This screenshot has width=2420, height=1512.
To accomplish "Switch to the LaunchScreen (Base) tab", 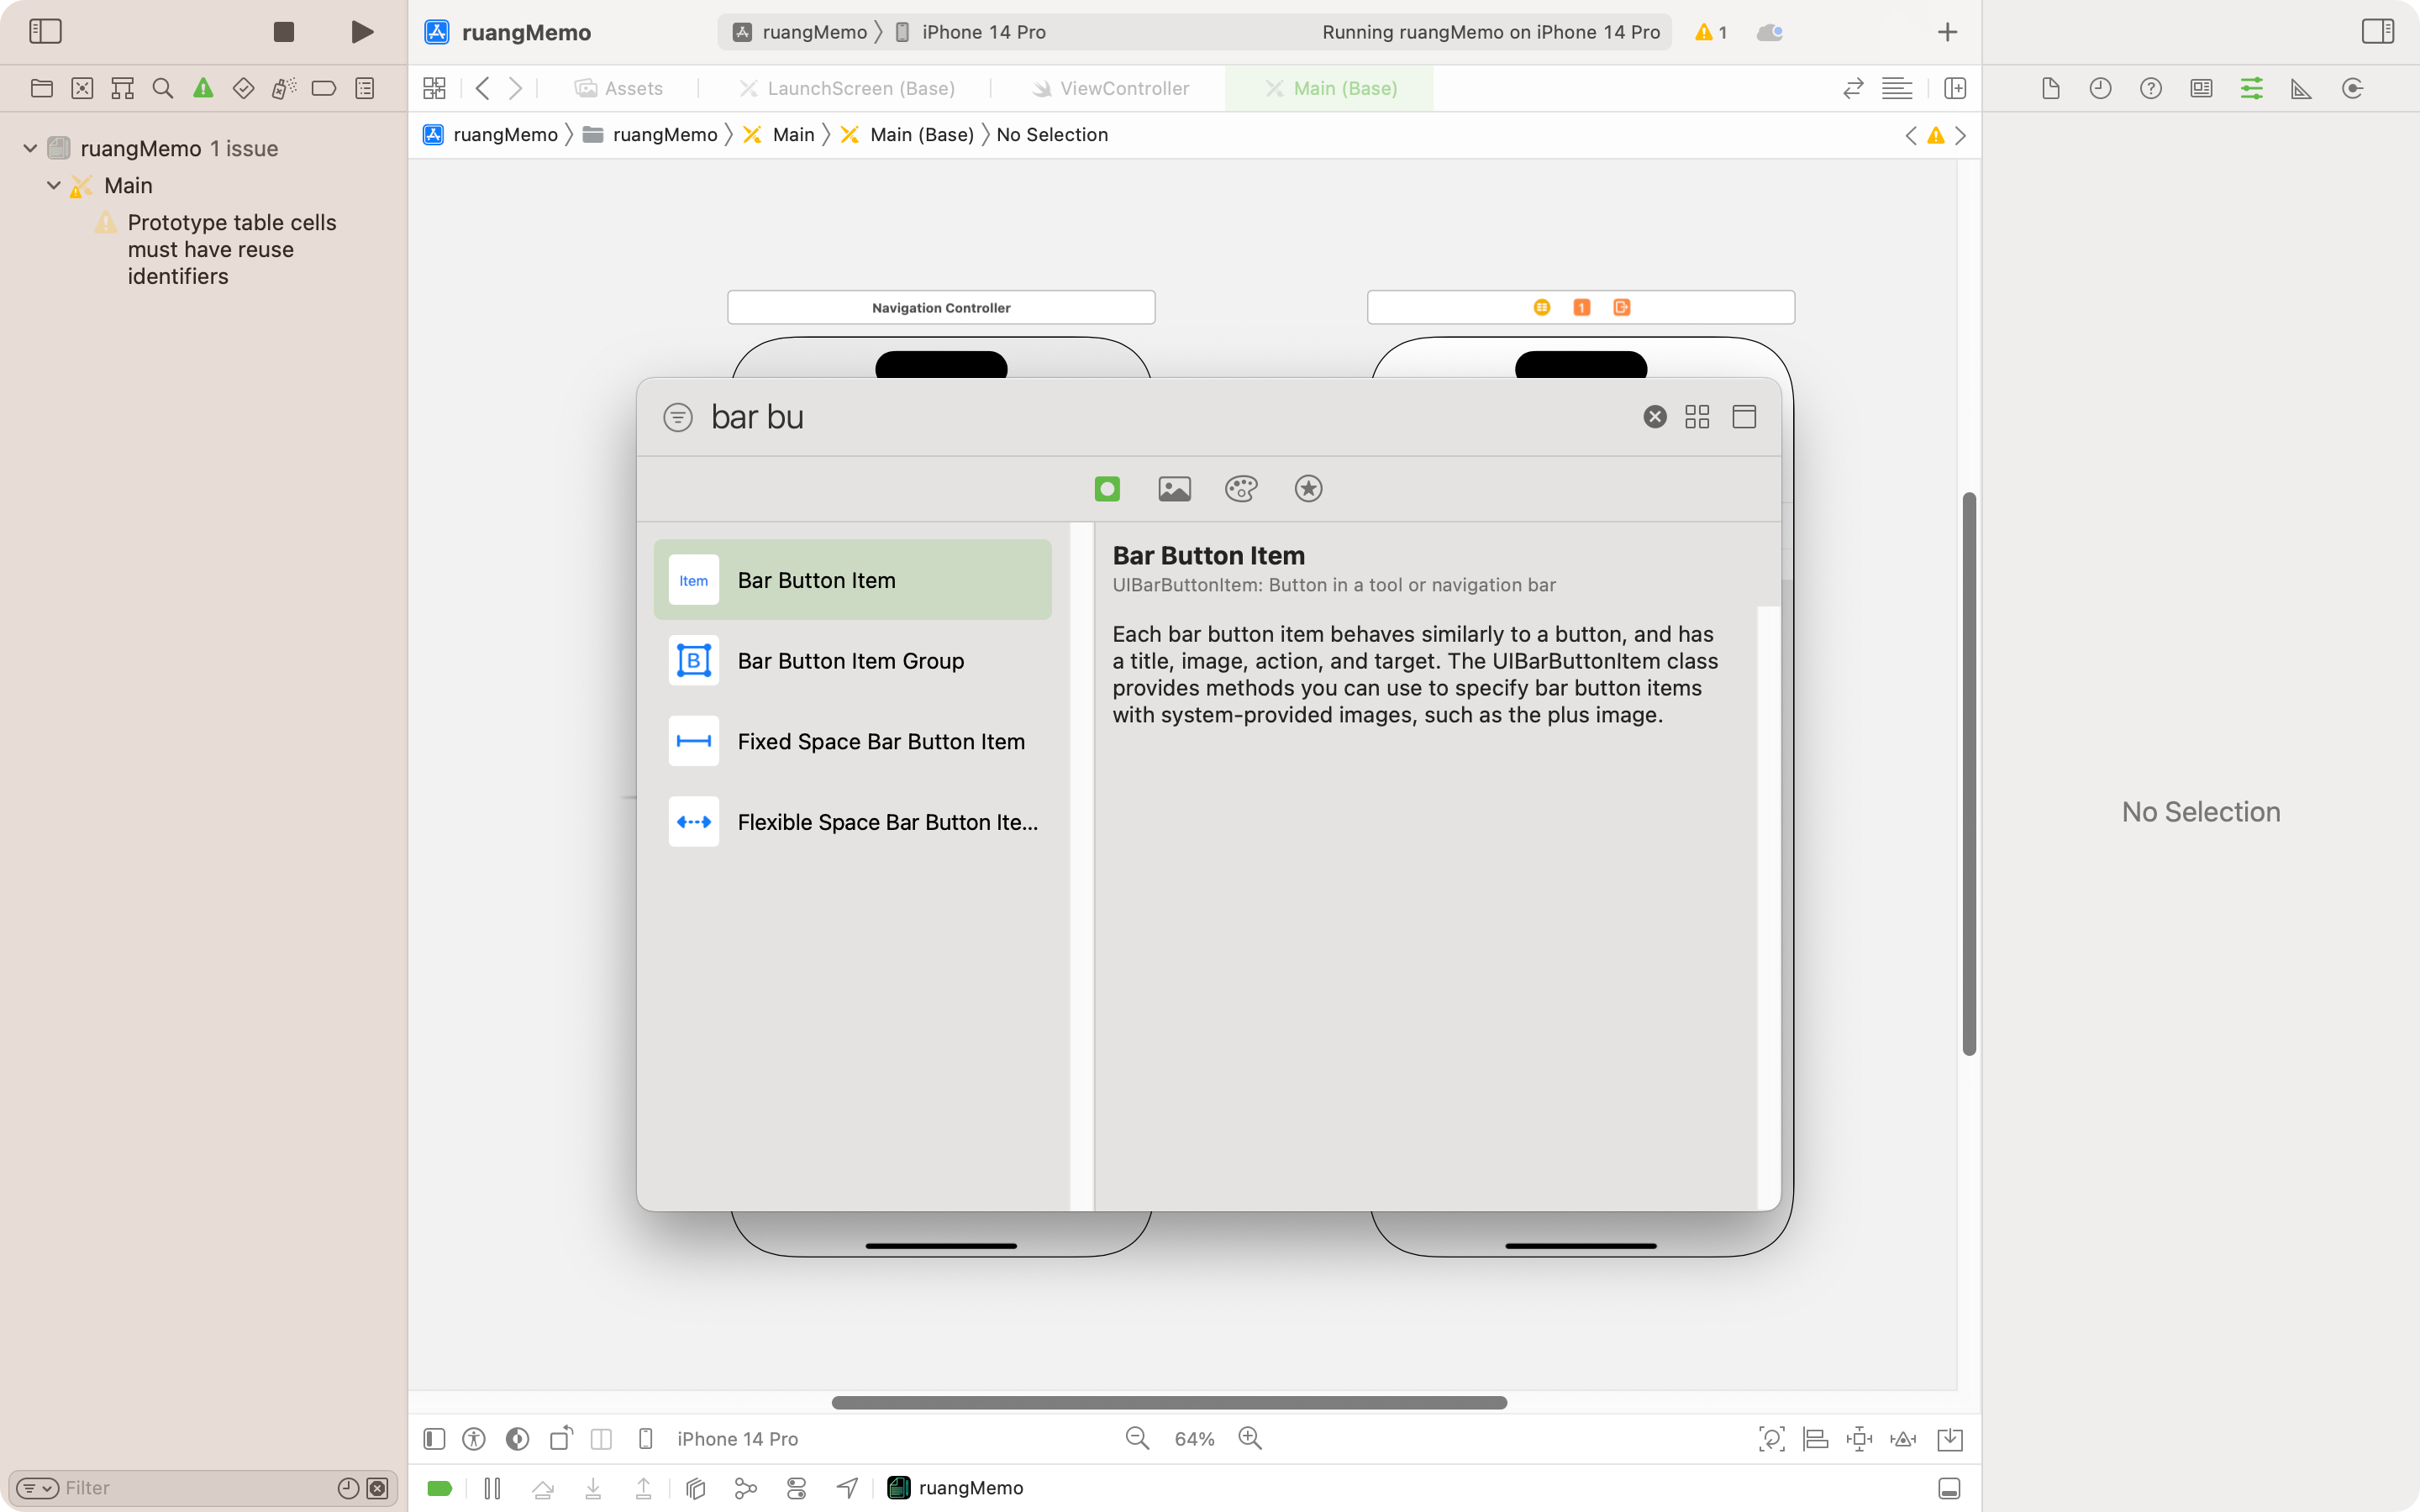I will [x=846, y=89].
